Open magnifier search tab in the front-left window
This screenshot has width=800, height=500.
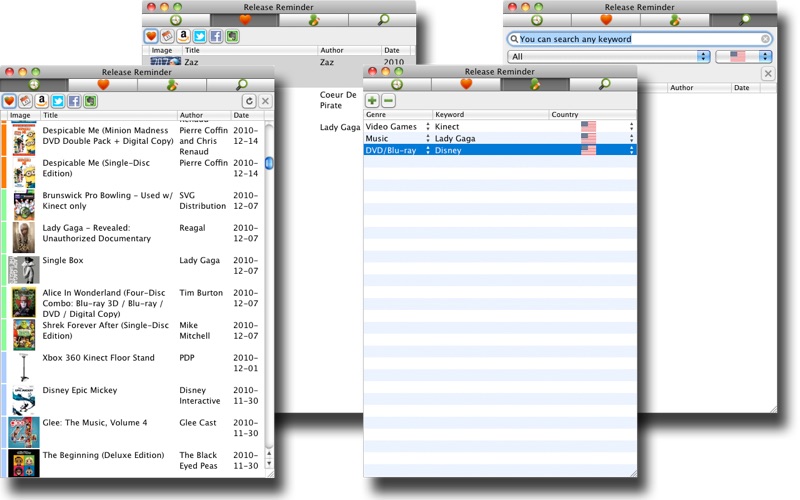pos(241,85)
